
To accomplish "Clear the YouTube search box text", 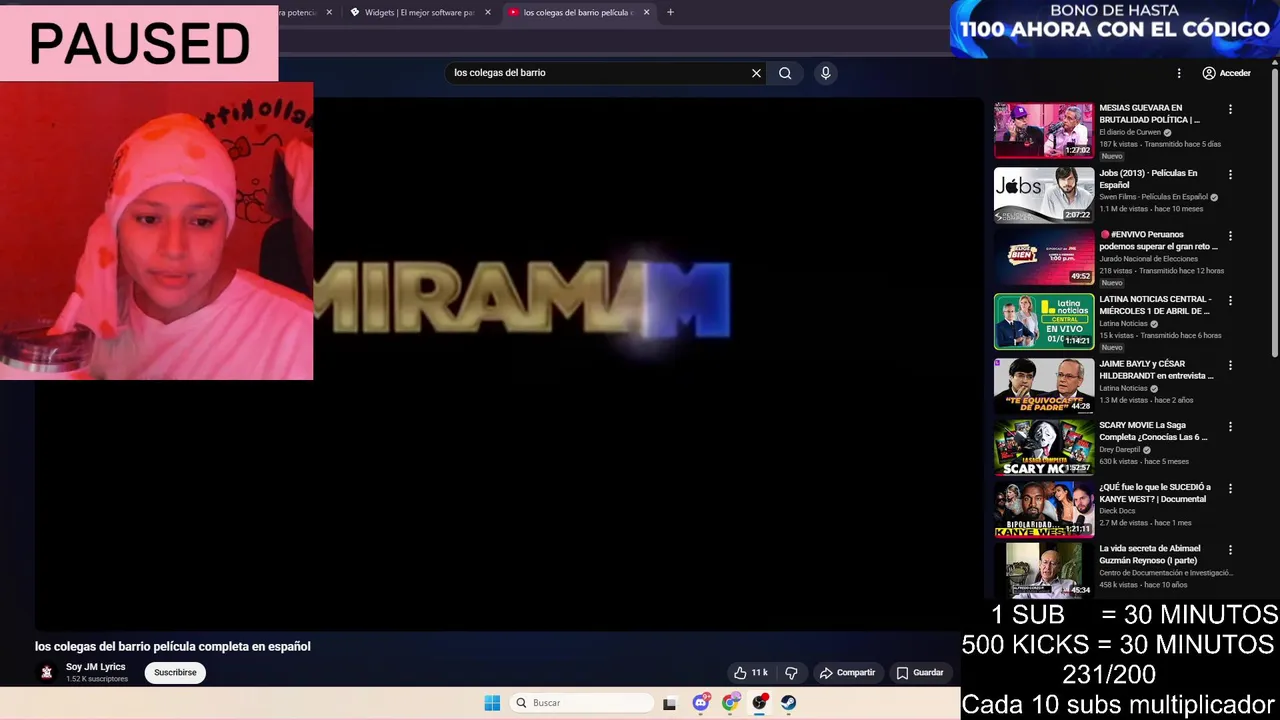I will point(756,73).
